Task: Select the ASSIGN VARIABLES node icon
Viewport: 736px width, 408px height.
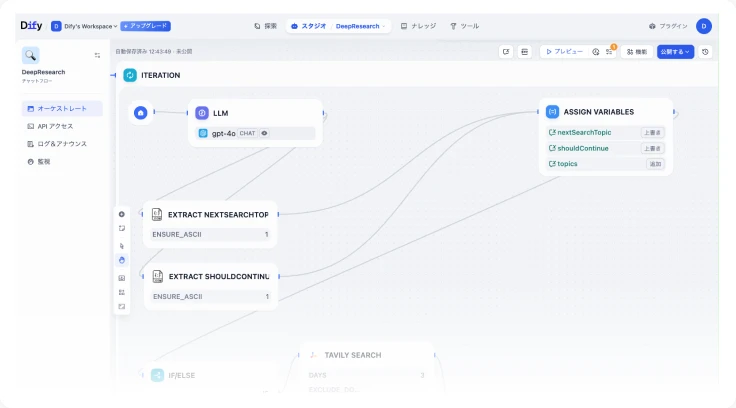Action: tap(552, 112)
